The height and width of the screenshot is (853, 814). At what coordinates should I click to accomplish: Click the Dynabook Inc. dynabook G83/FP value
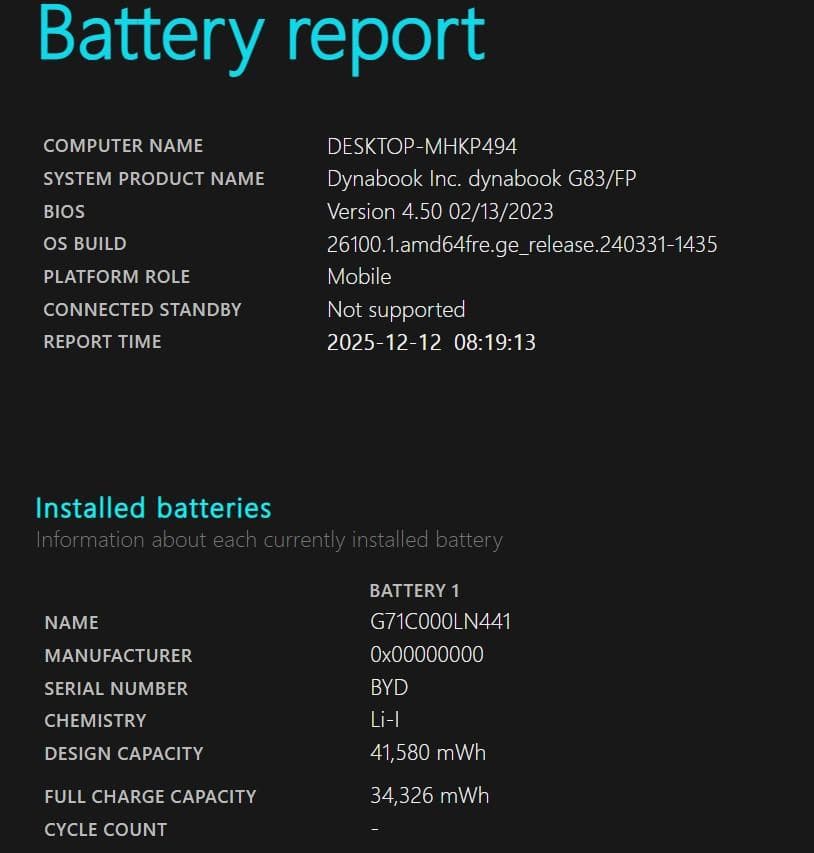[x=481, y=179]
